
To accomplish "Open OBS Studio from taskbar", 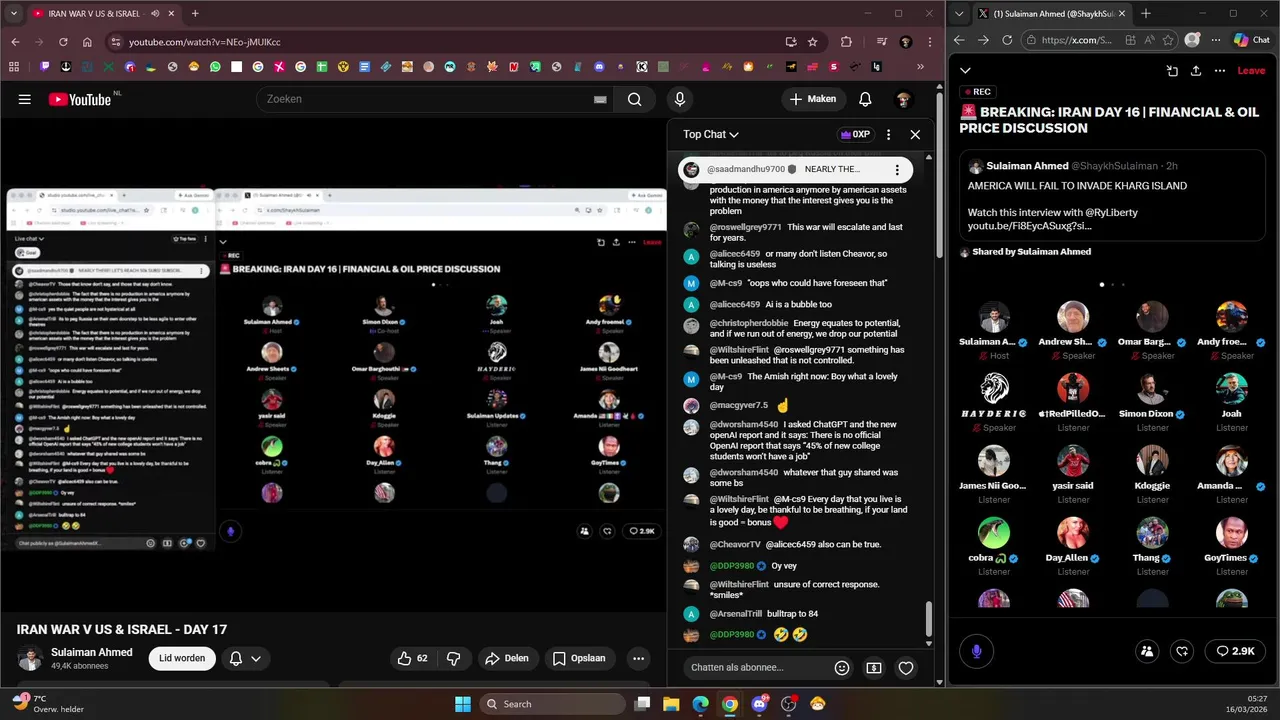I will pos(788,704).
